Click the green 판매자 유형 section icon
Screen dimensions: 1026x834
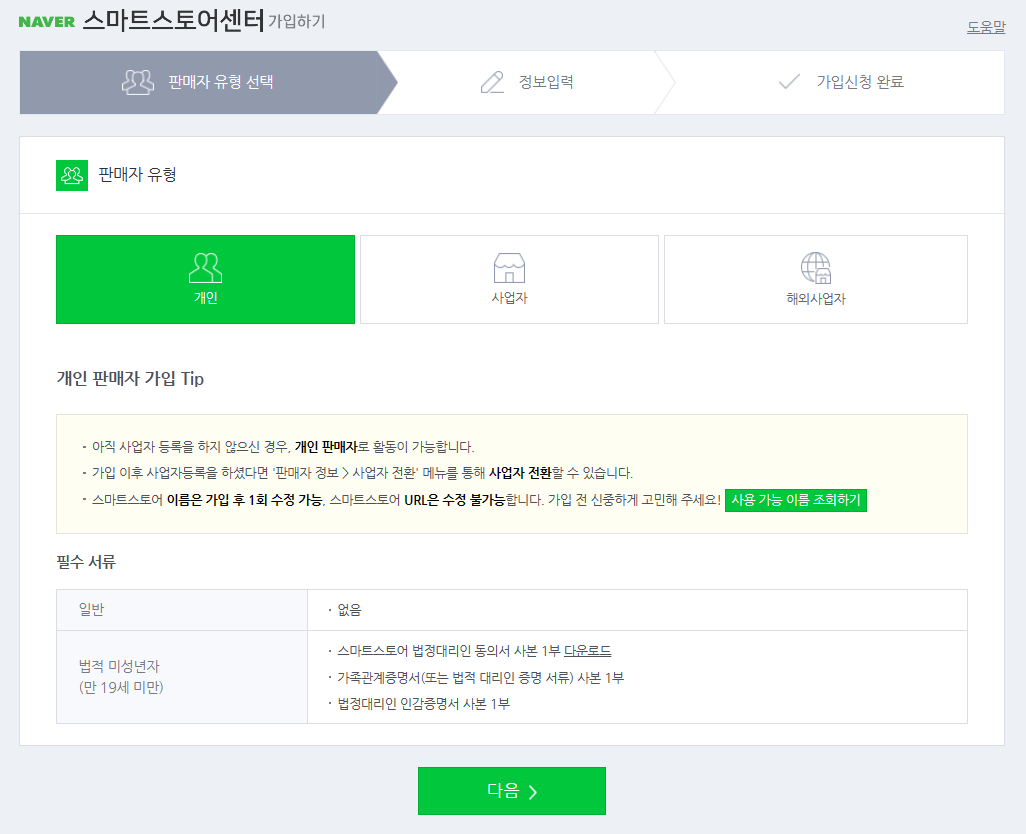point(72,175)
